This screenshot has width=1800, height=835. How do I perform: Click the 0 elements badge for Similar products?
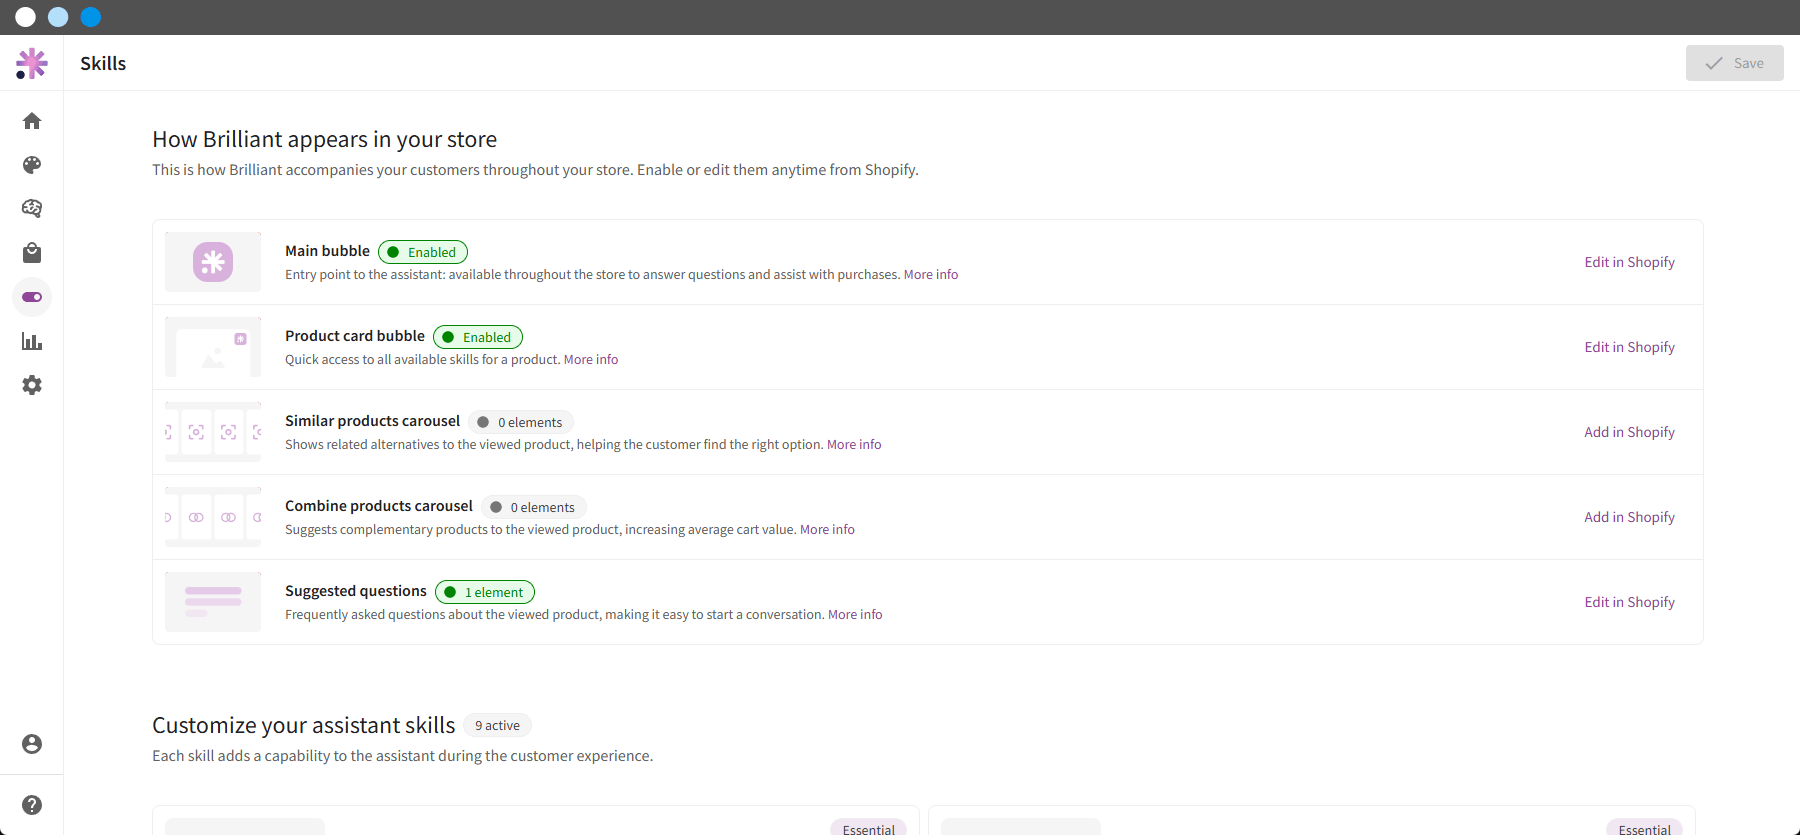pos(521,422)
